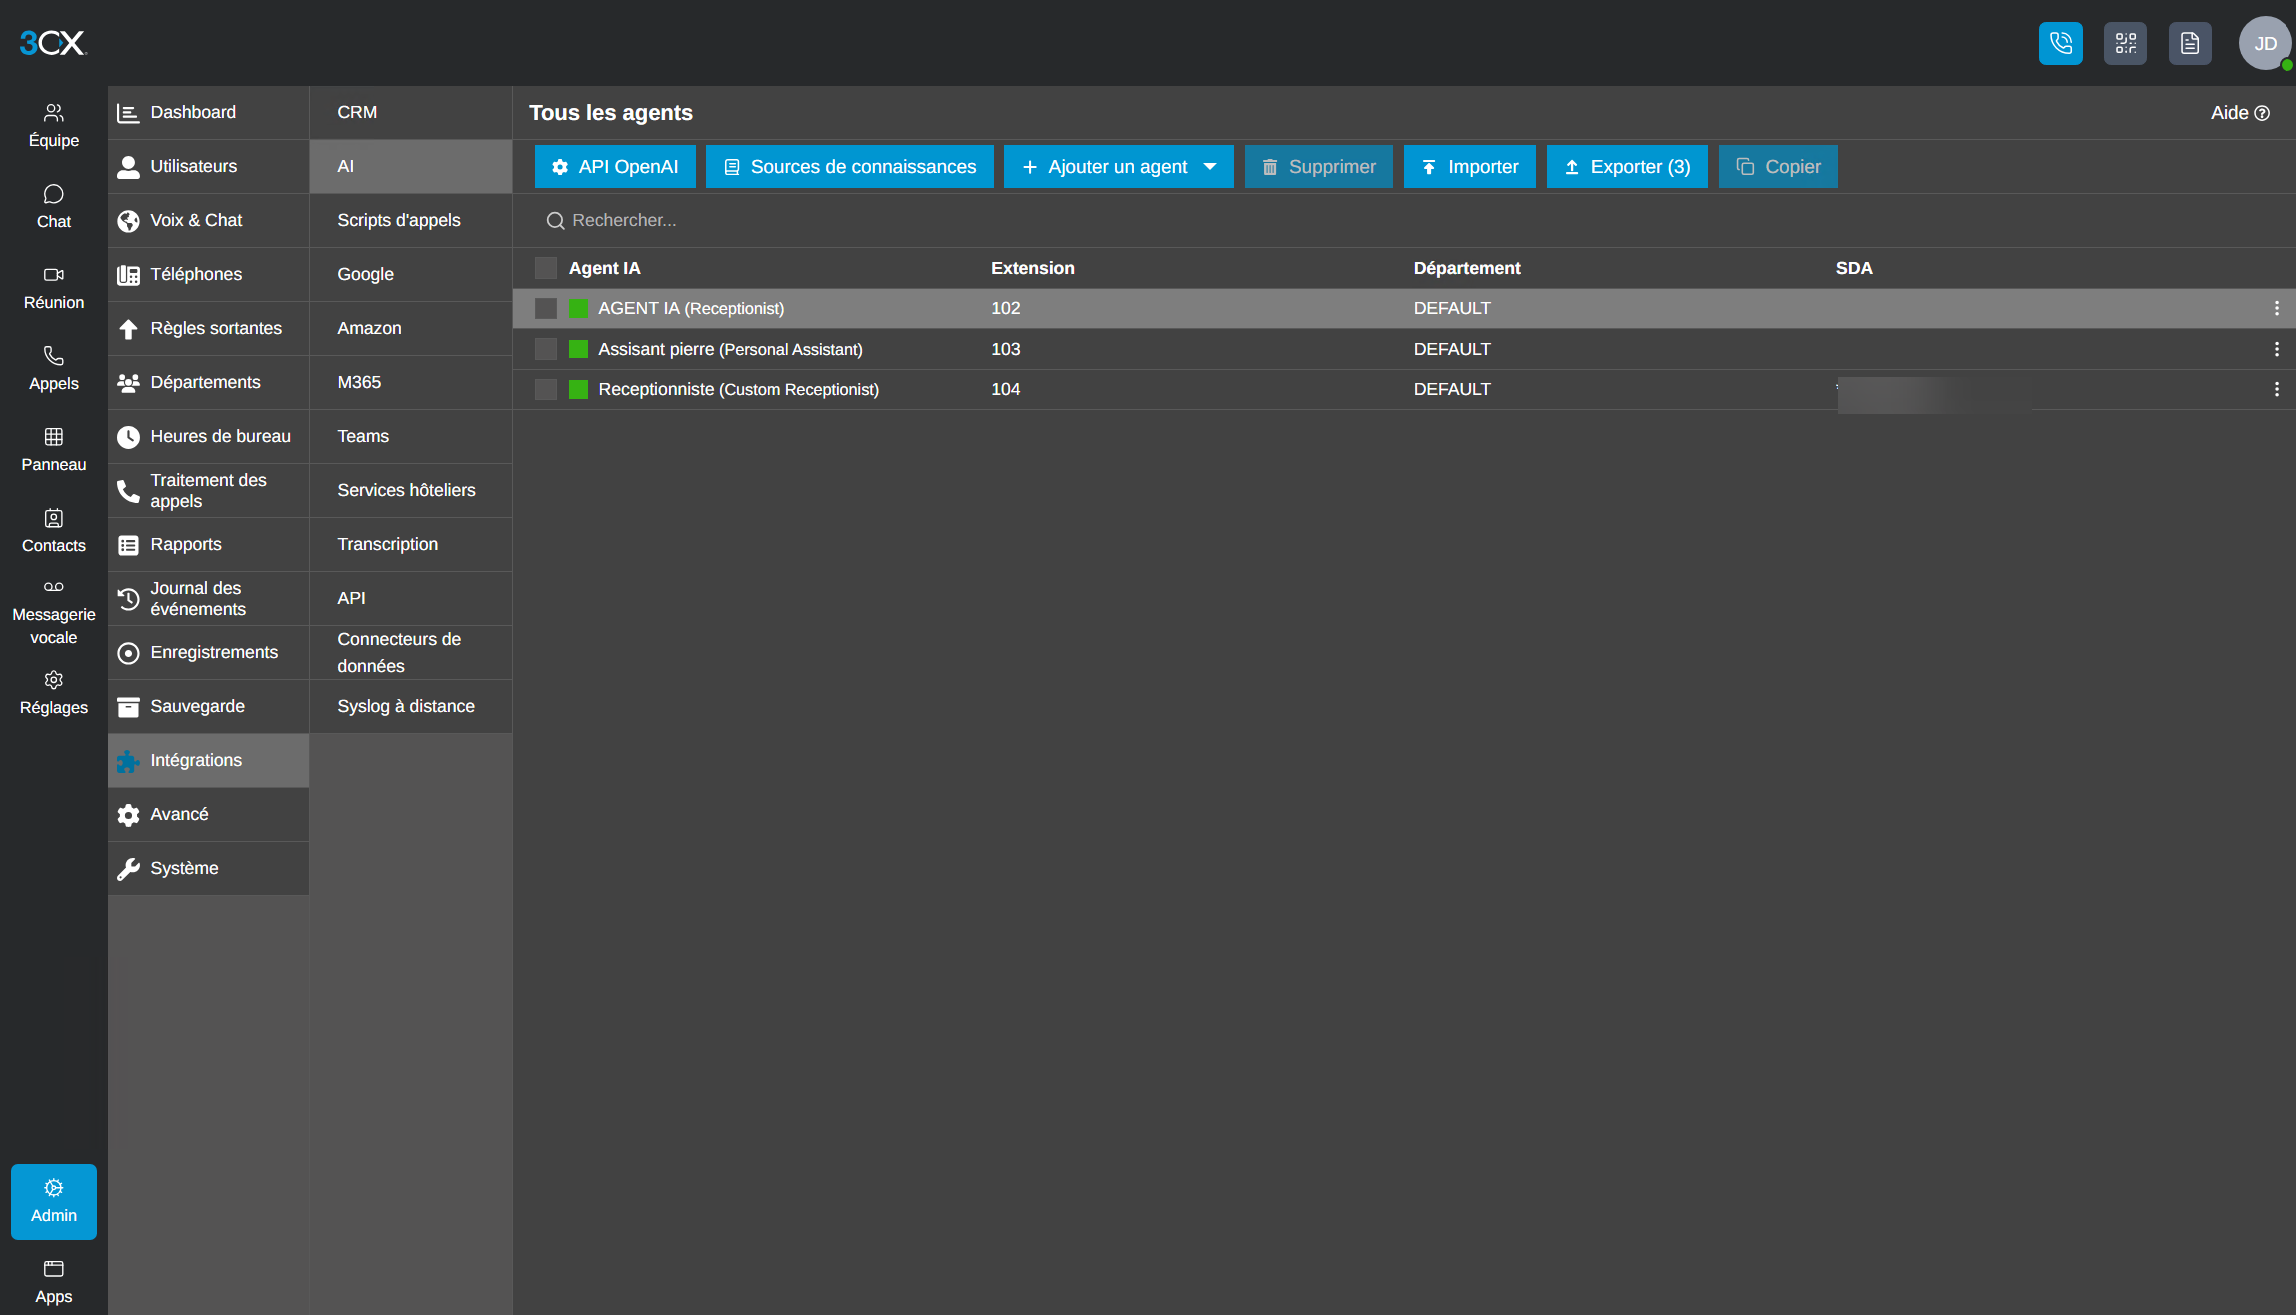The width and height of the screenshot is (2296, 1315).
Task: Open the document icon in top bar
Action: (2190, 43)
